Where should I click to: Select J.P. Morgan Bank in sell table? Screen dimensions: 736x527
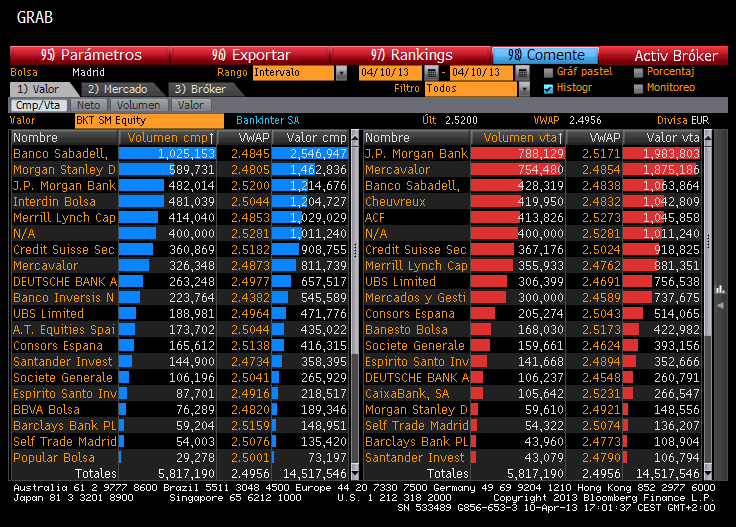click(533, 154)
